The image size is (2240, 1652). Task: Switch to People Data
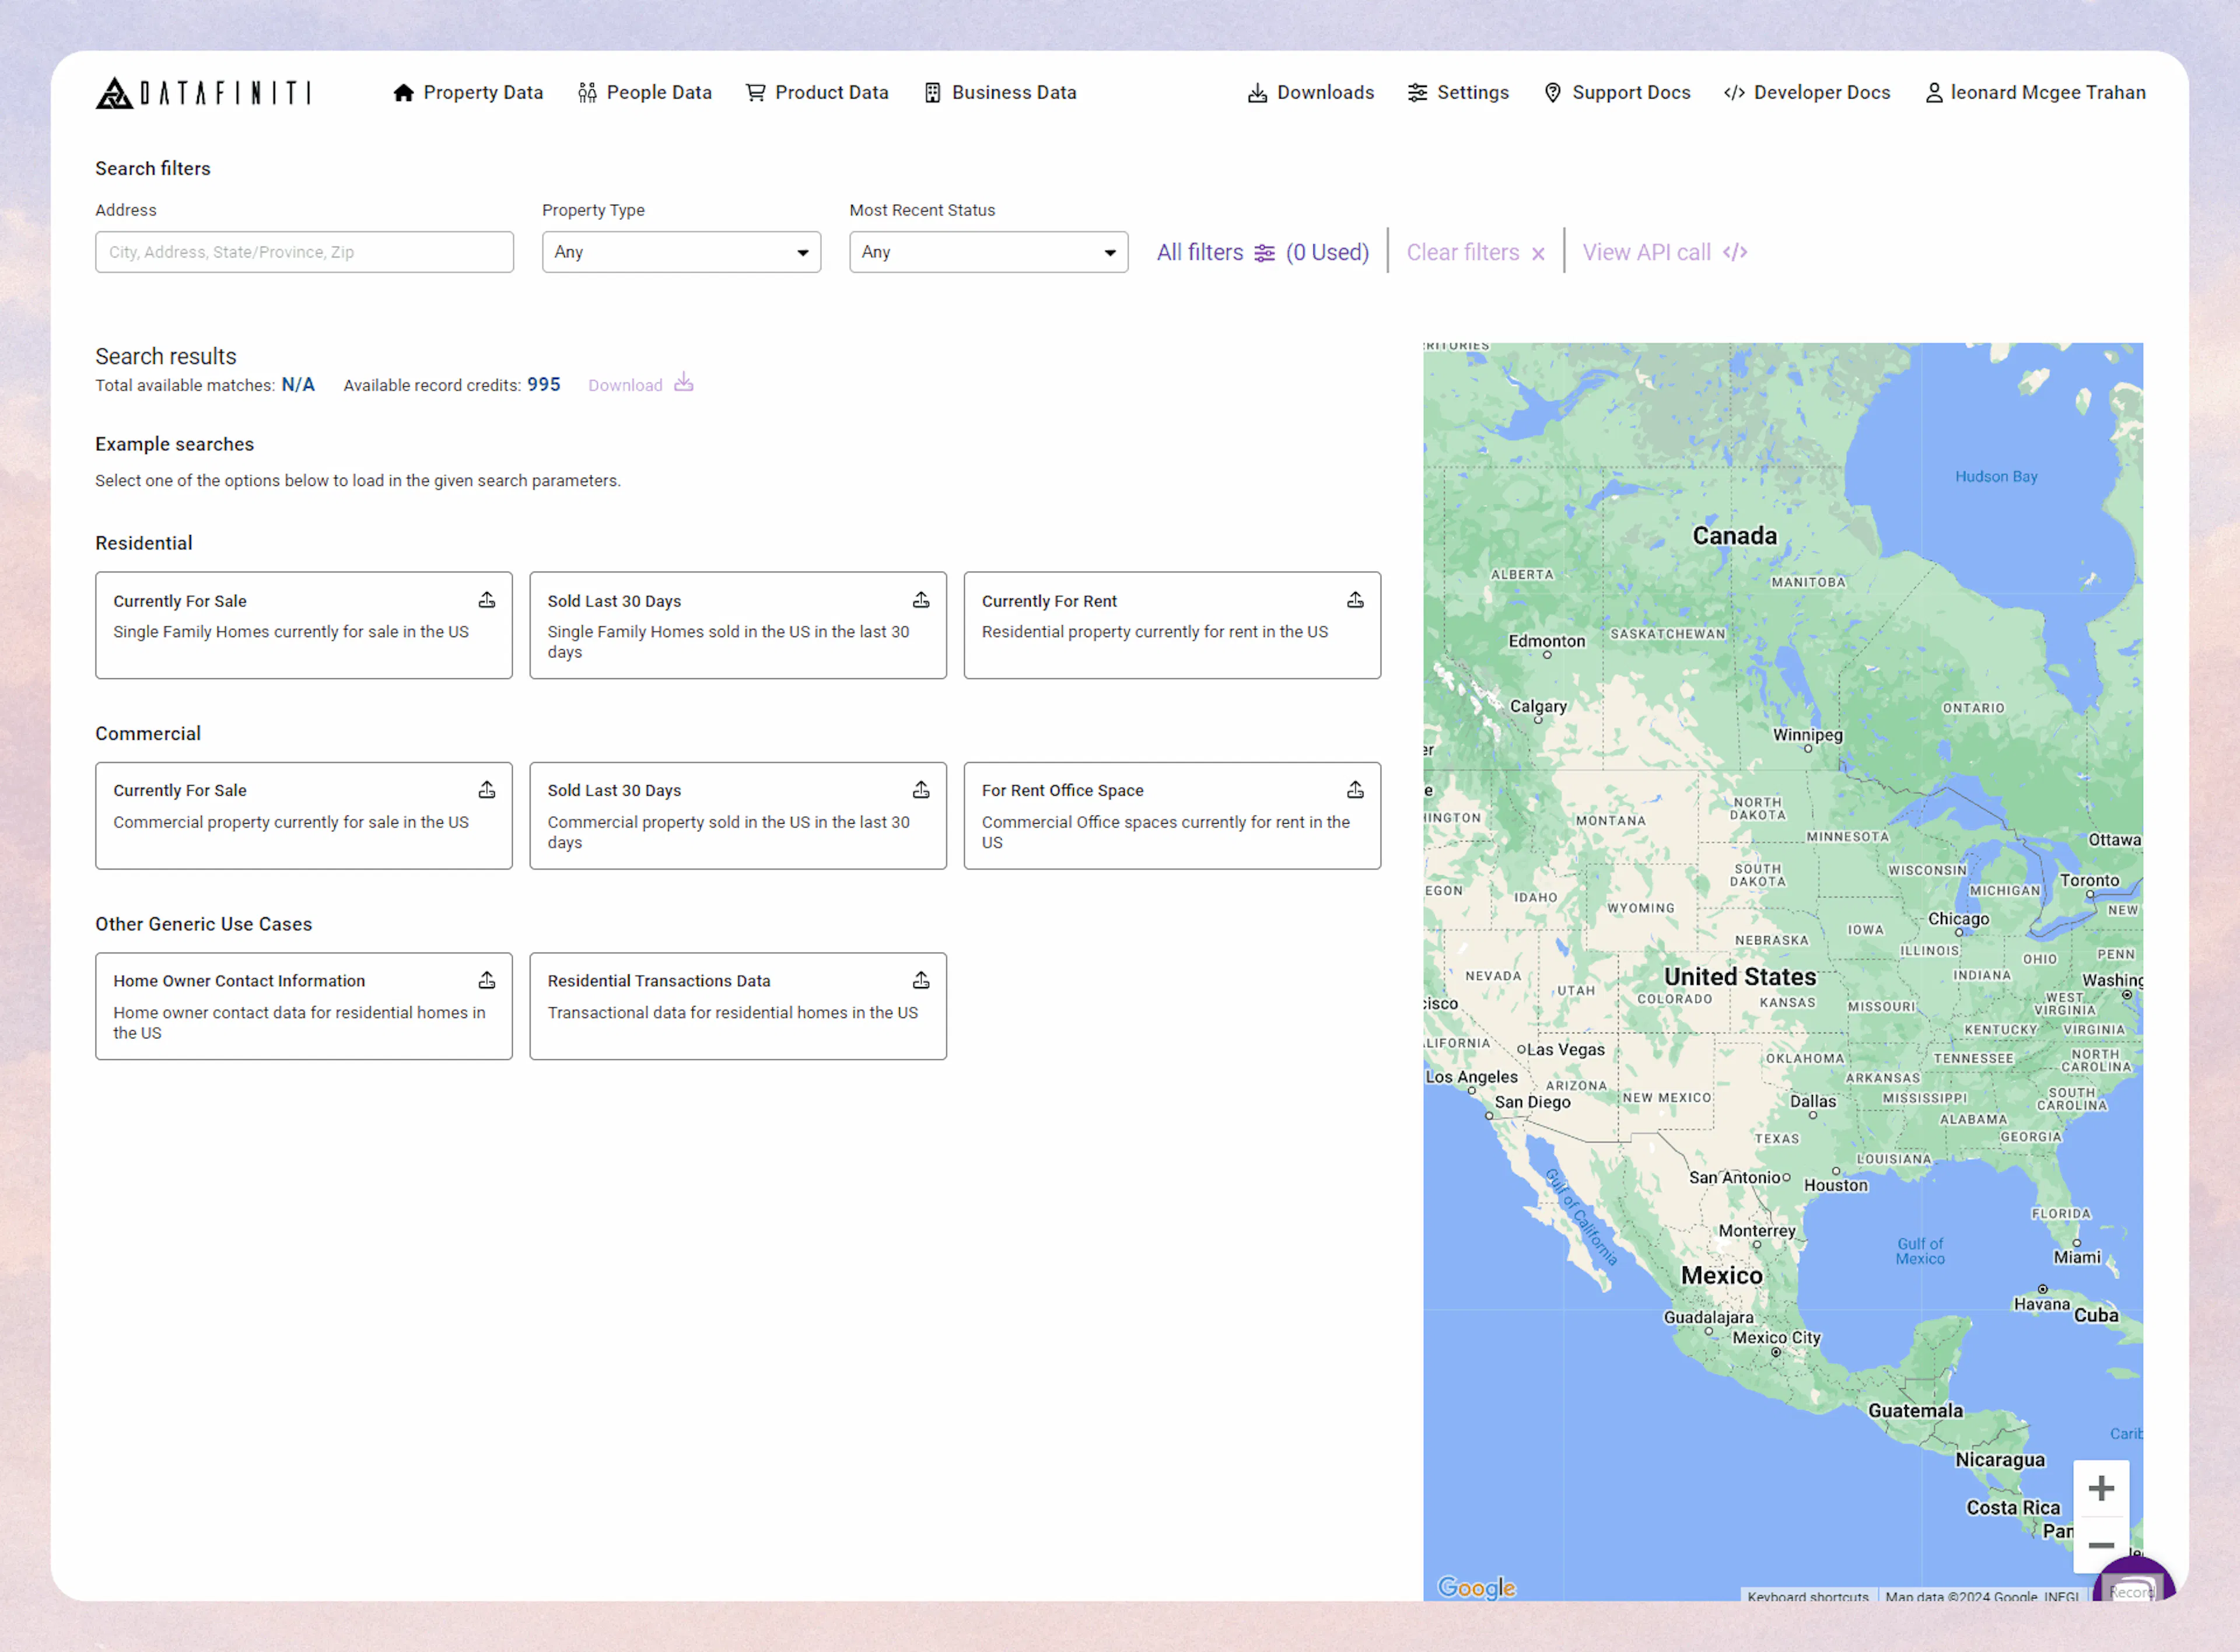pyautogui.click(x=644, y=92)
